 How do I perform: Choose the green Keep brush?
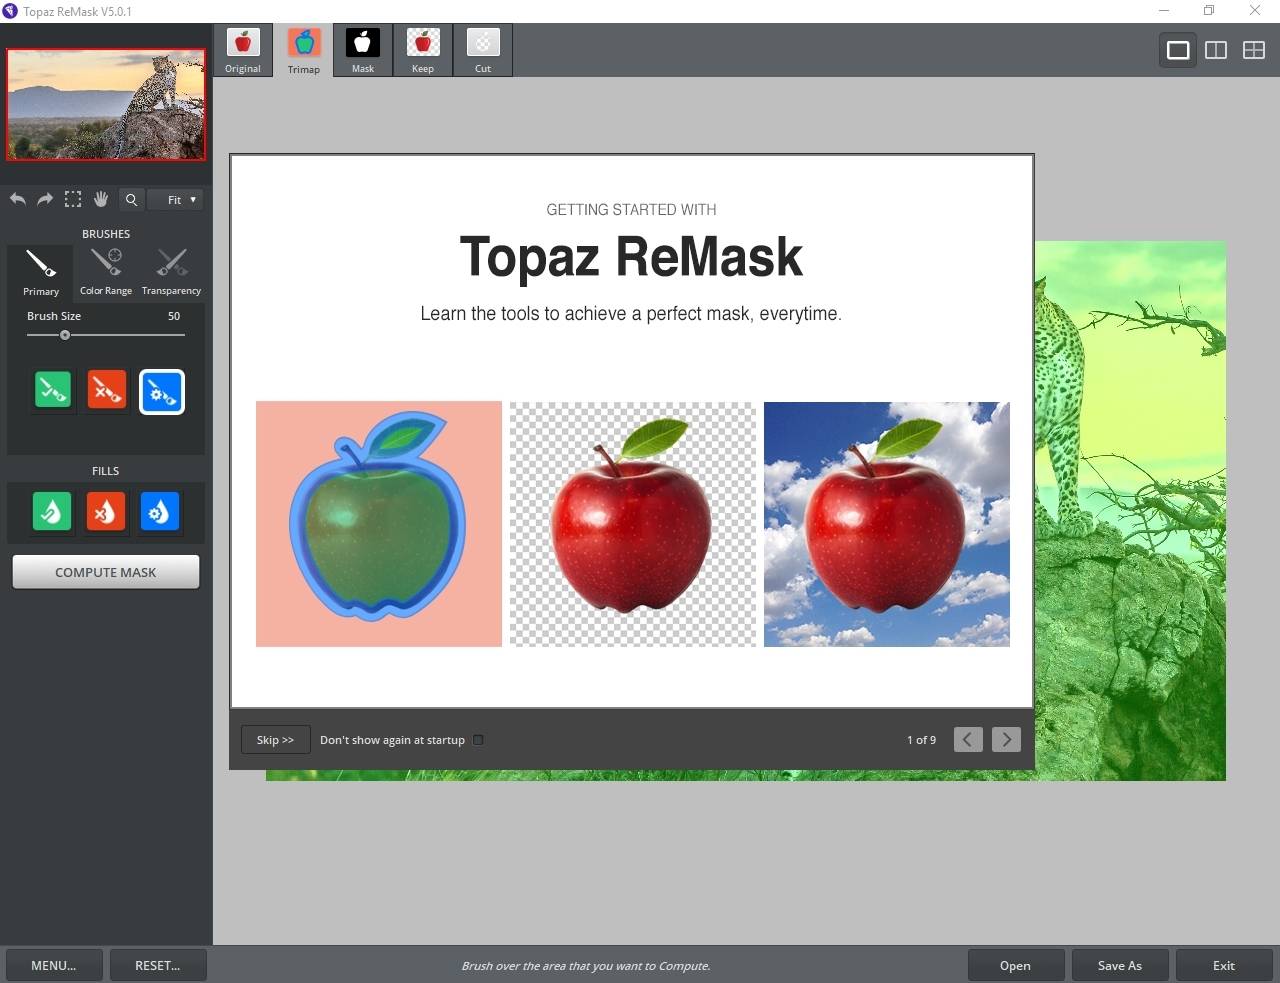53,390
